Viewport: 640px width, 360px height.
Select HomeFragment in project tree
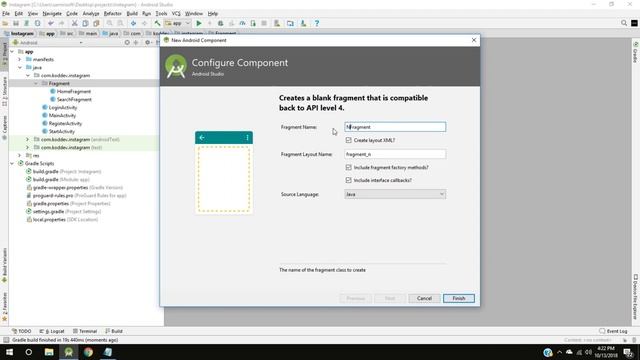[70, 91]
